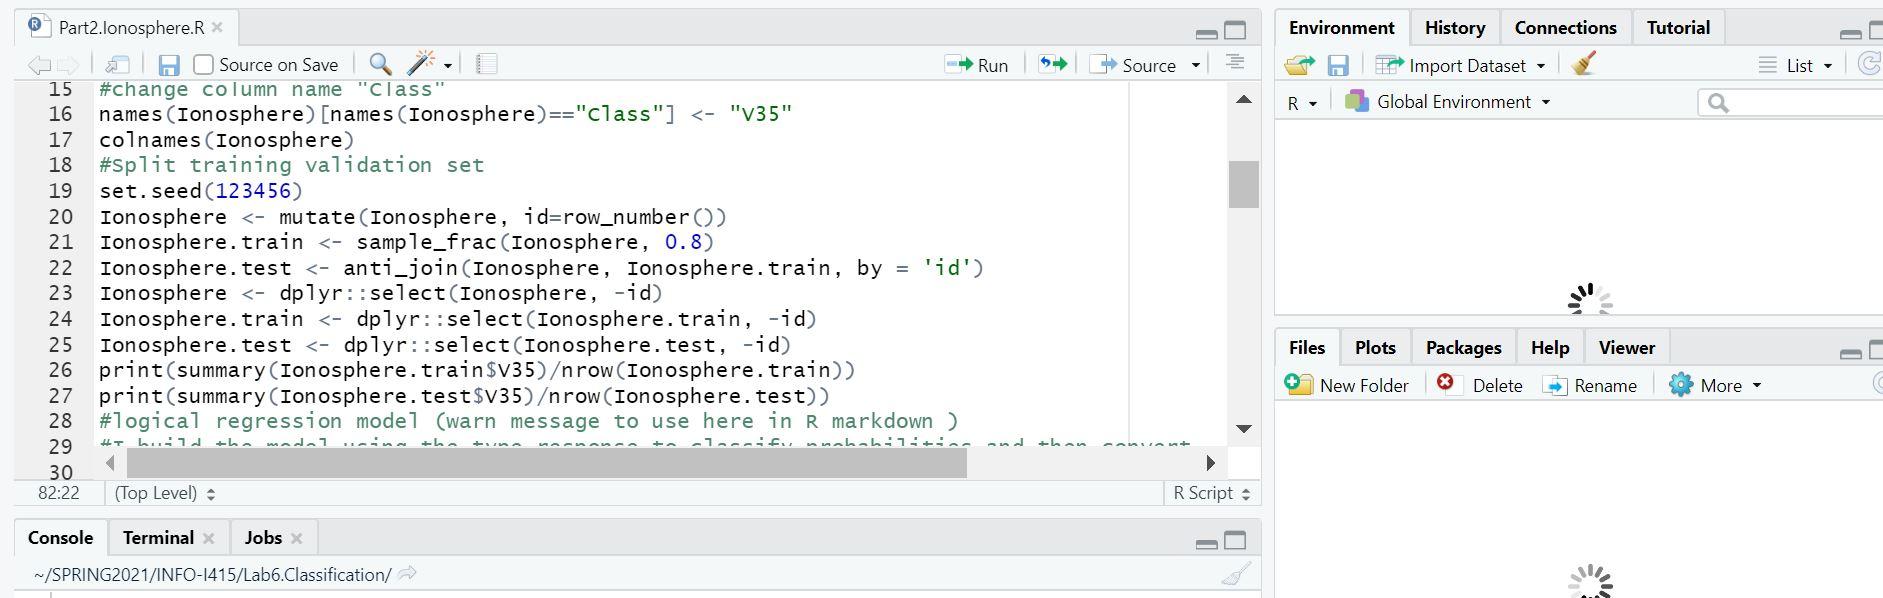Click the load workspace folder icon
This screenshot has width=1883, height=598.
[x=1299, y=65]
